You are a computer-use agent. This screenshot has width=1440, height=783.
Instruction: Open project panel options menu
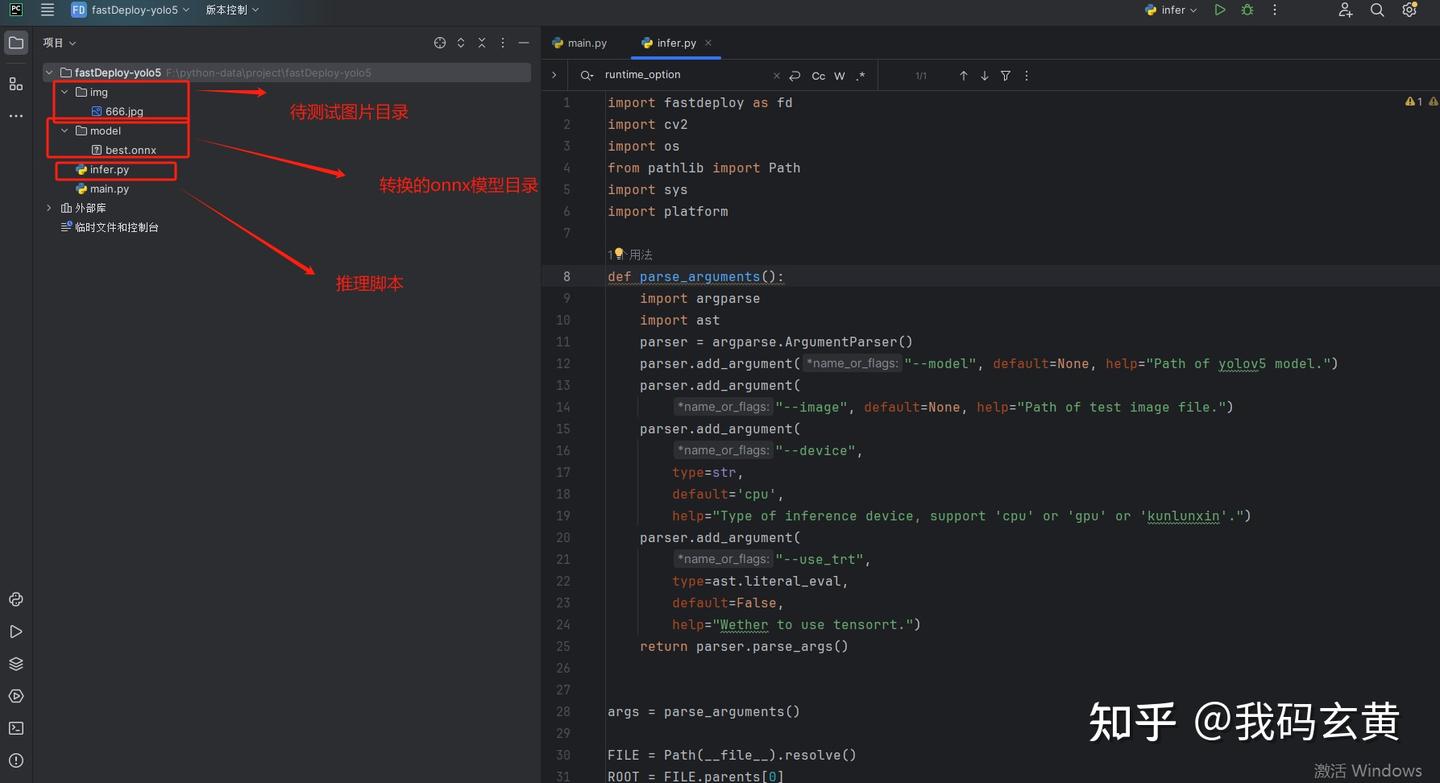(502, 43)
